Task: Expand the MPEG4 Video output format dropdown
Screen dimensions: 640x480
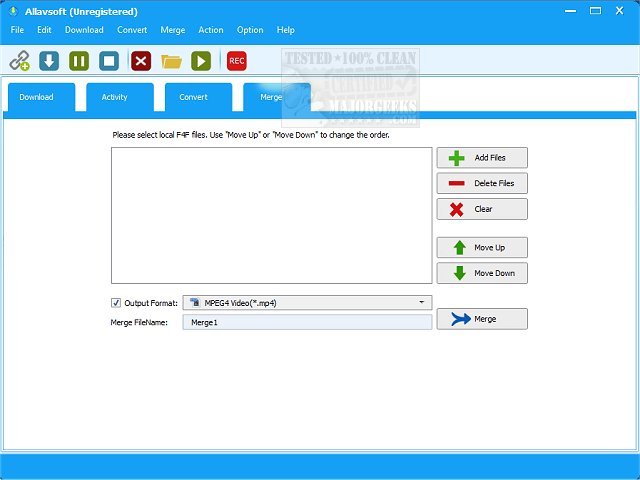Action: coord(307,303)
